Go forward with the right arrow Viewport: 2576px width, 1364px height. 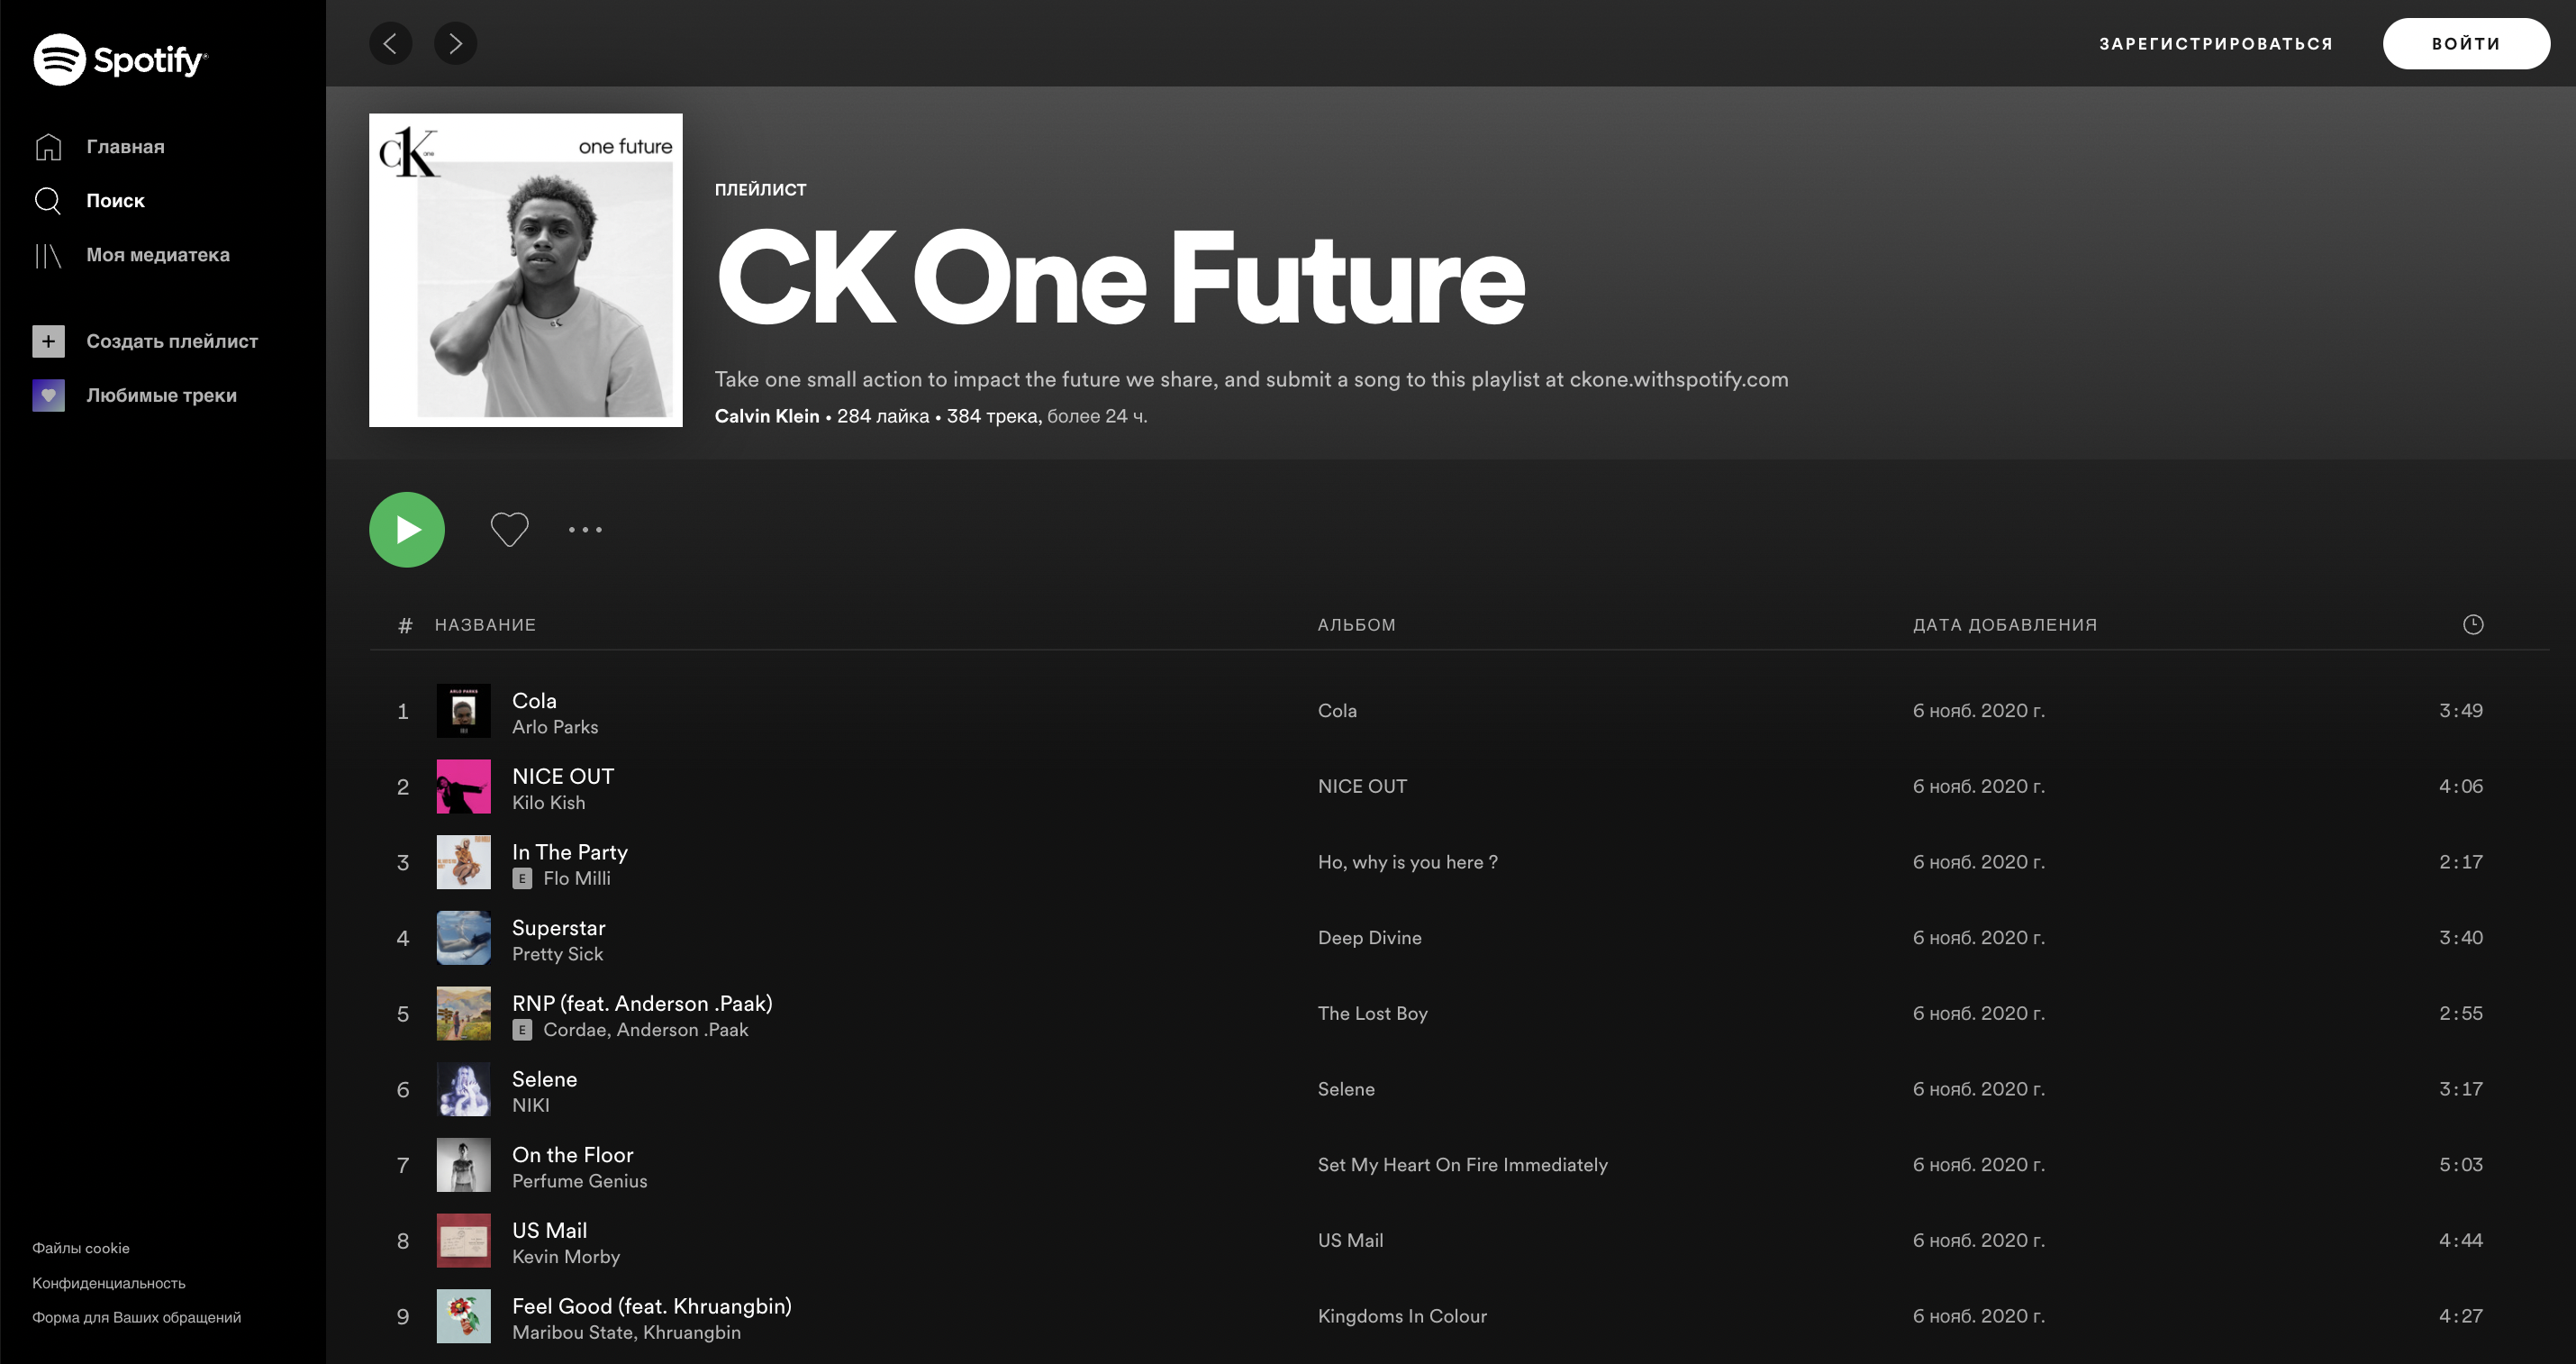point(456,43)
